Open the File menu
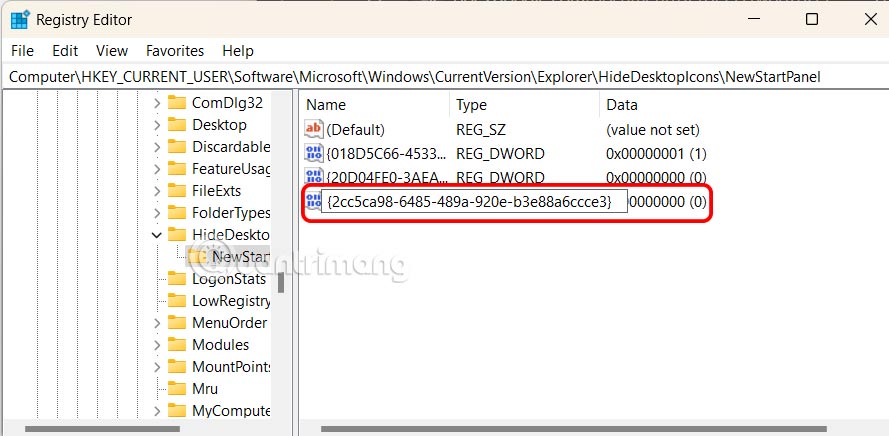 click(x=22, y=51)
